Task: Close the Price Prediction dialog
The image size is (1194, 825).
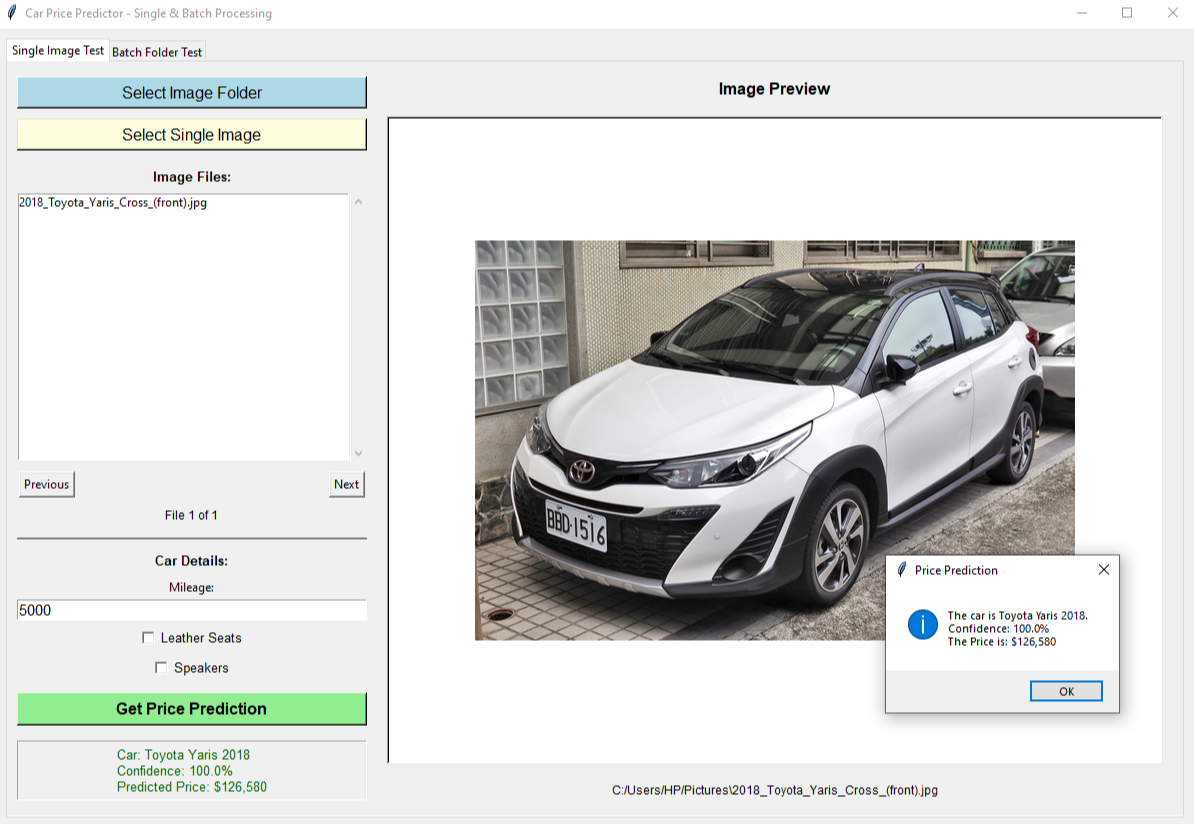Action: (x=1103, y=570)
